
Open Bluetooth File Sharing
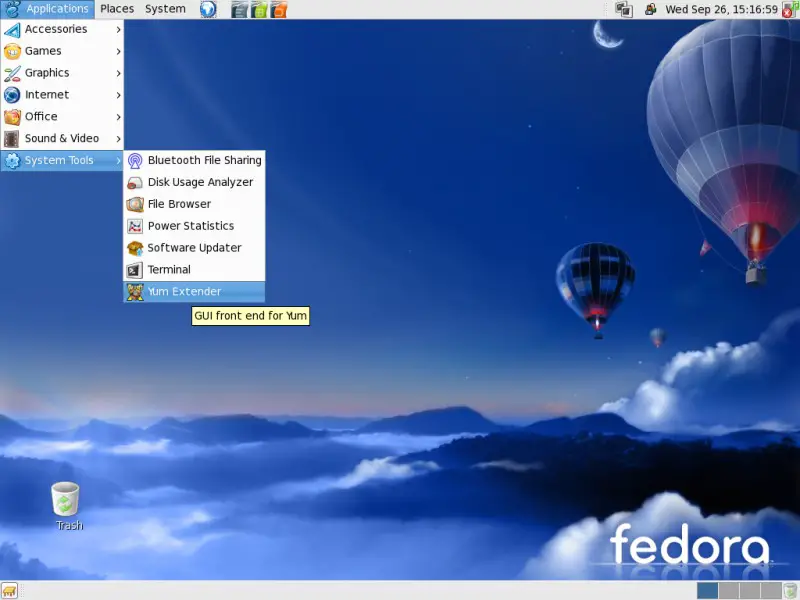click(x=194, y=161)
